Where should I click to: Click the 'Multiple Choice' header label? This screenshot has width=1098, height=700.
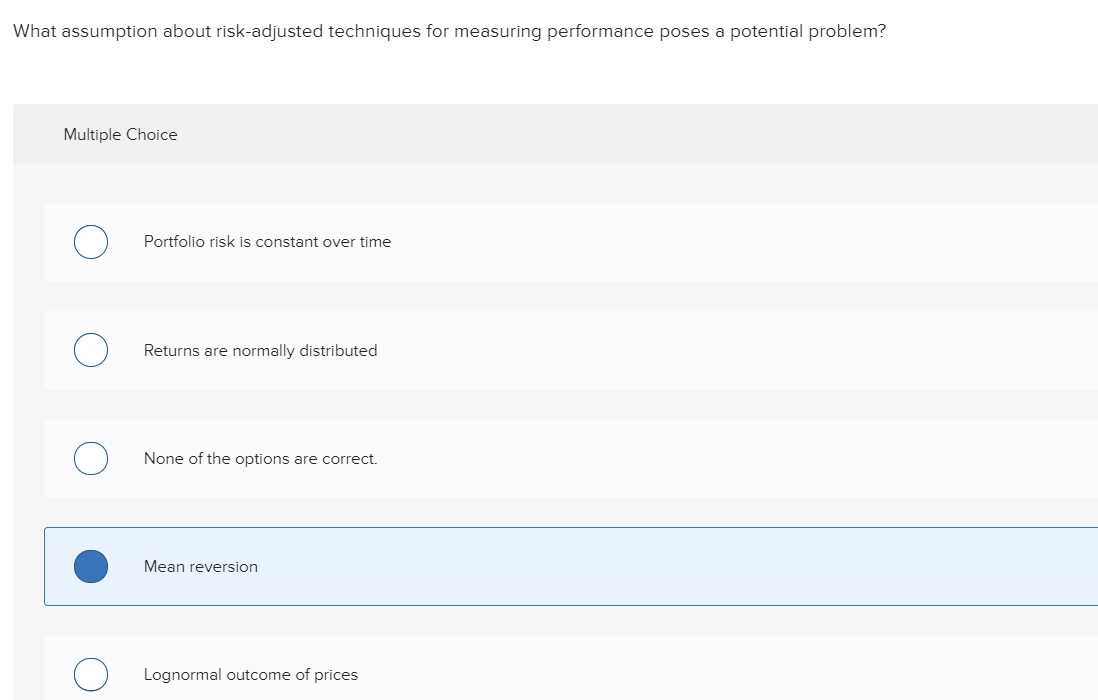[x=120, y=134]
